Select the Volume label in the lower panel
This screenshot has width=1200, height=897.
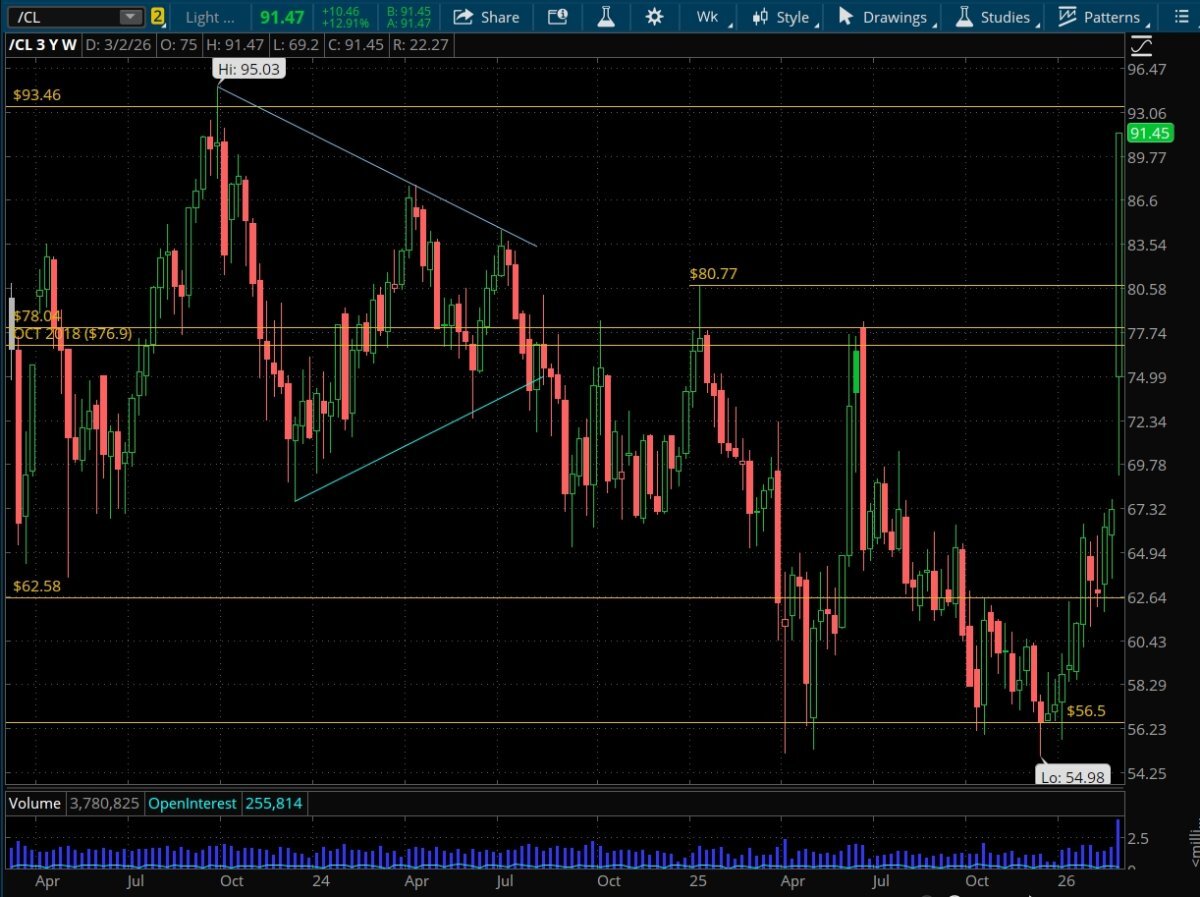[35, 803]
